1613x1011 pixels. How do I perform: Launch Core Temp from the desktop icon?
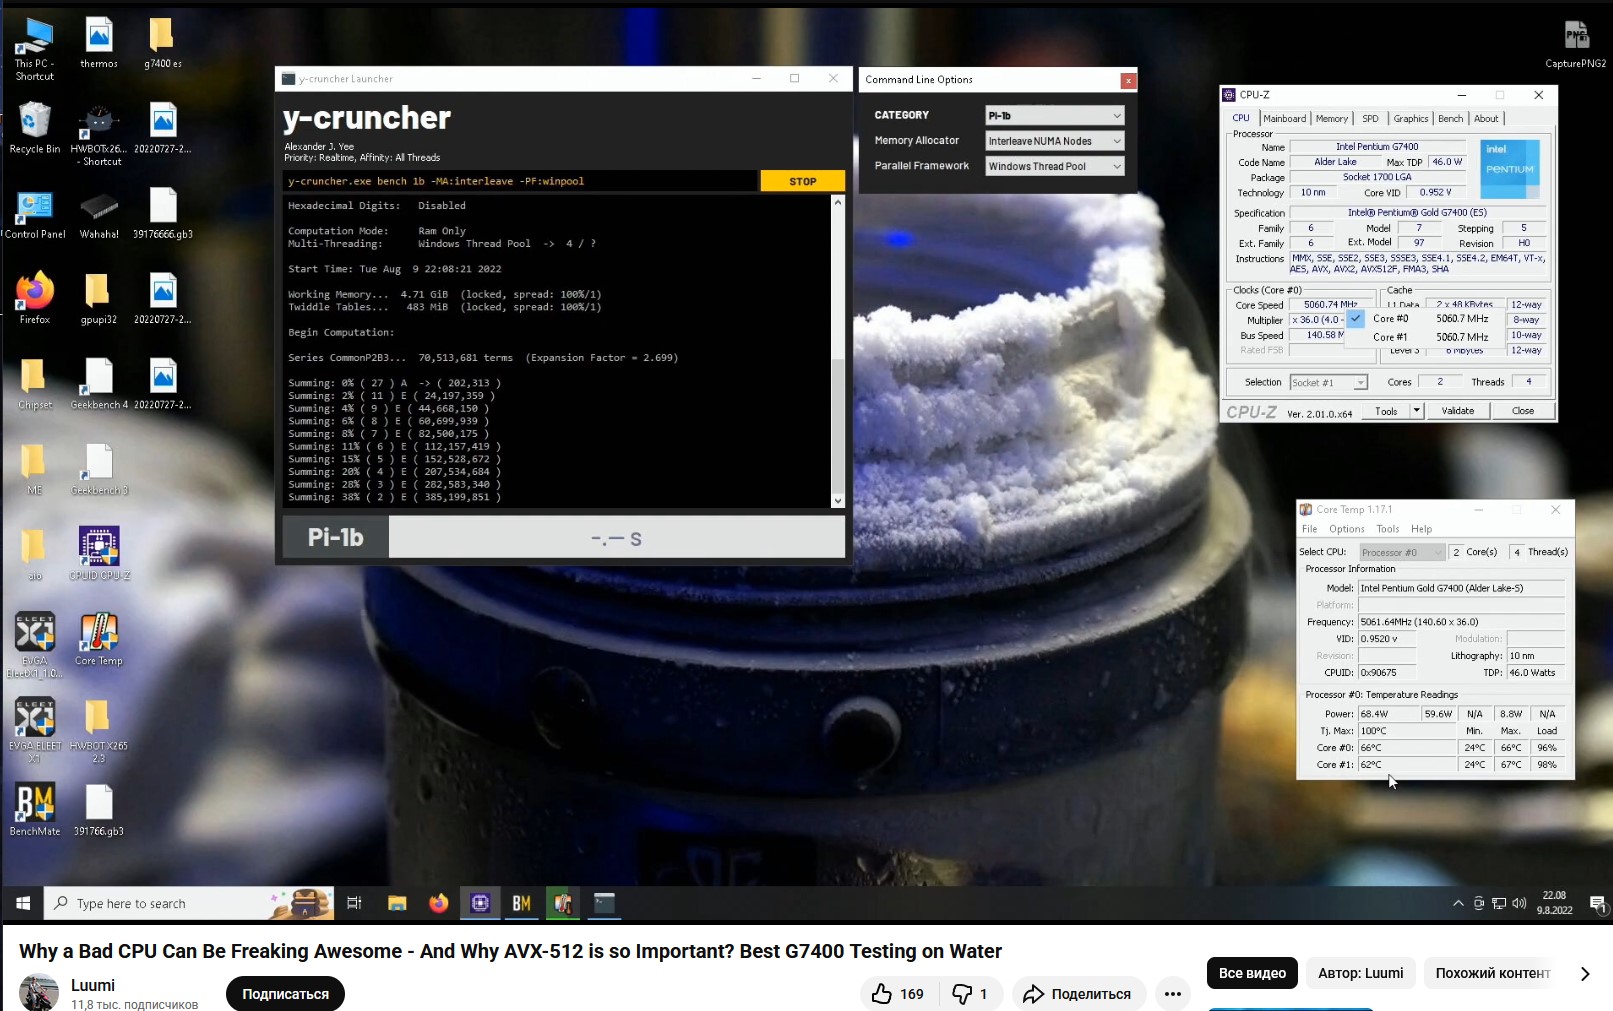[99, 640]
